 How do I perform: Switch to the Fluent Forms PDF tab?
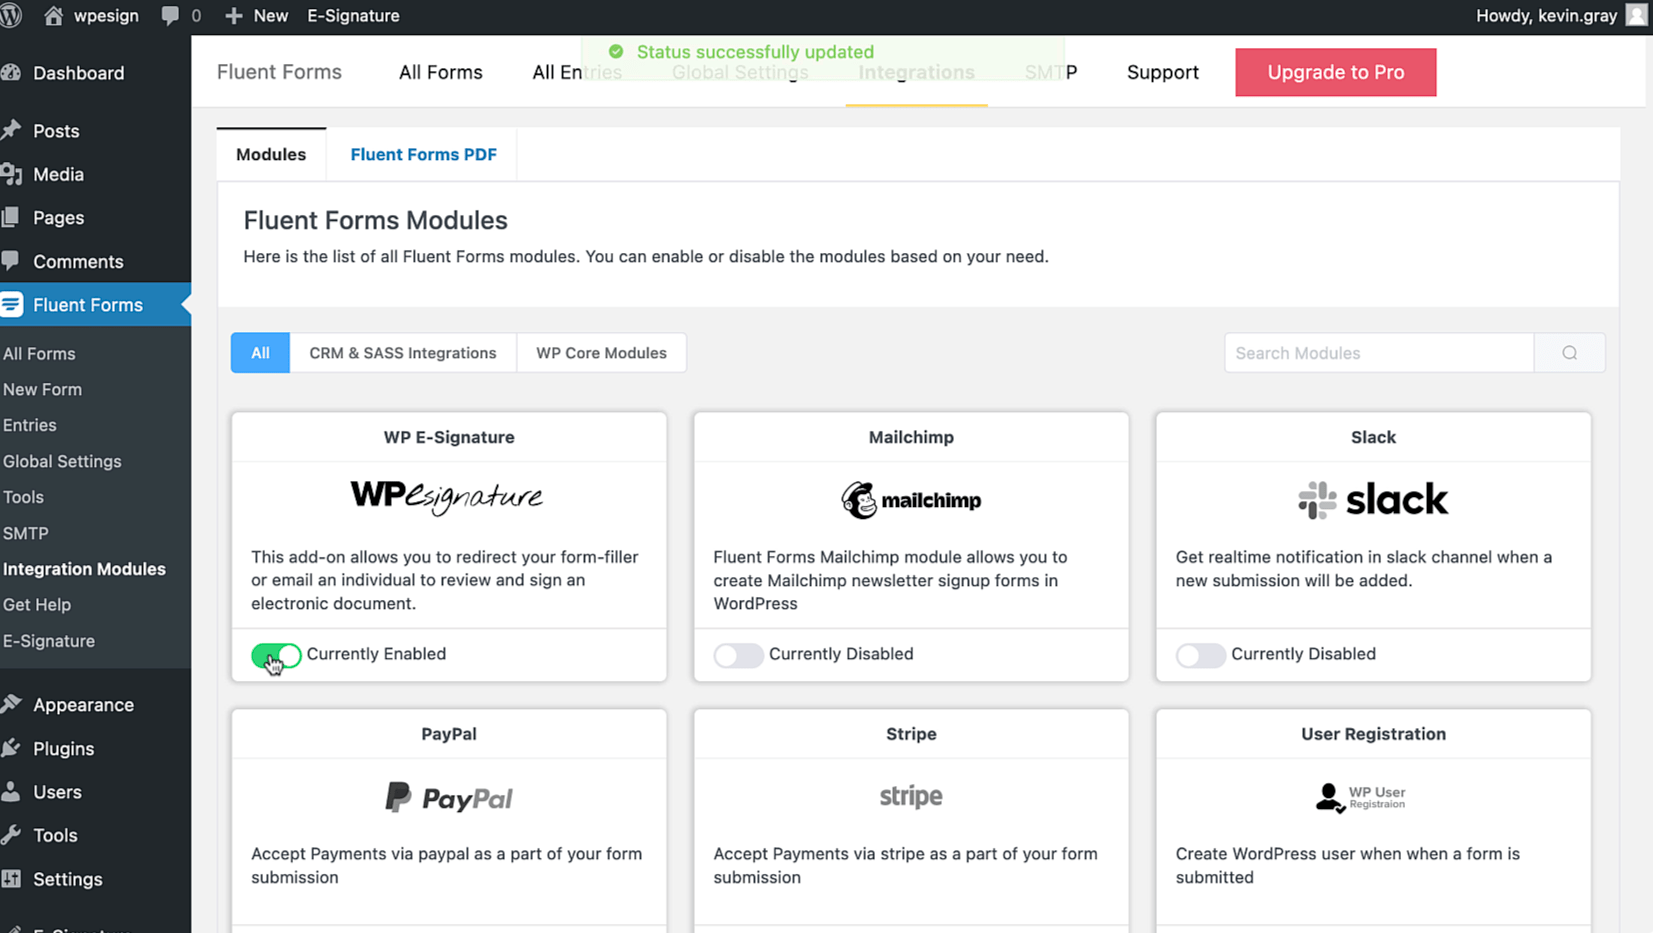click(x=423, y=154)
